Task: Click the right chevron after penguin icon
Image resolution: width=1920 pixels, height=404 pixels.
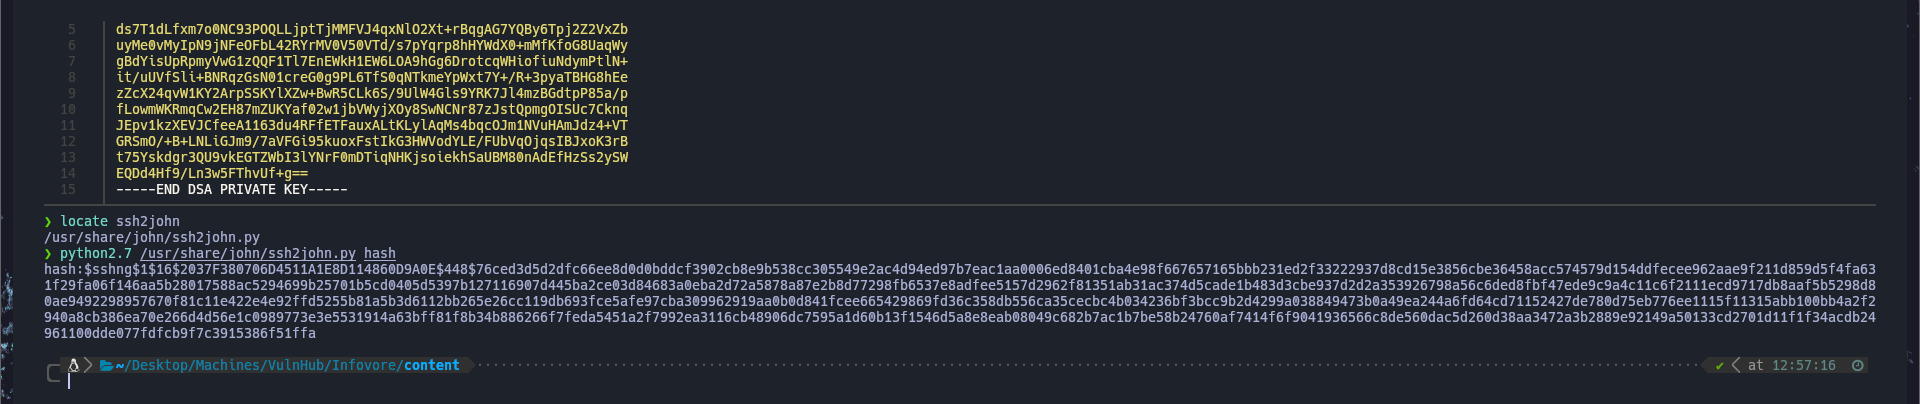Action: tap(88, 365)
